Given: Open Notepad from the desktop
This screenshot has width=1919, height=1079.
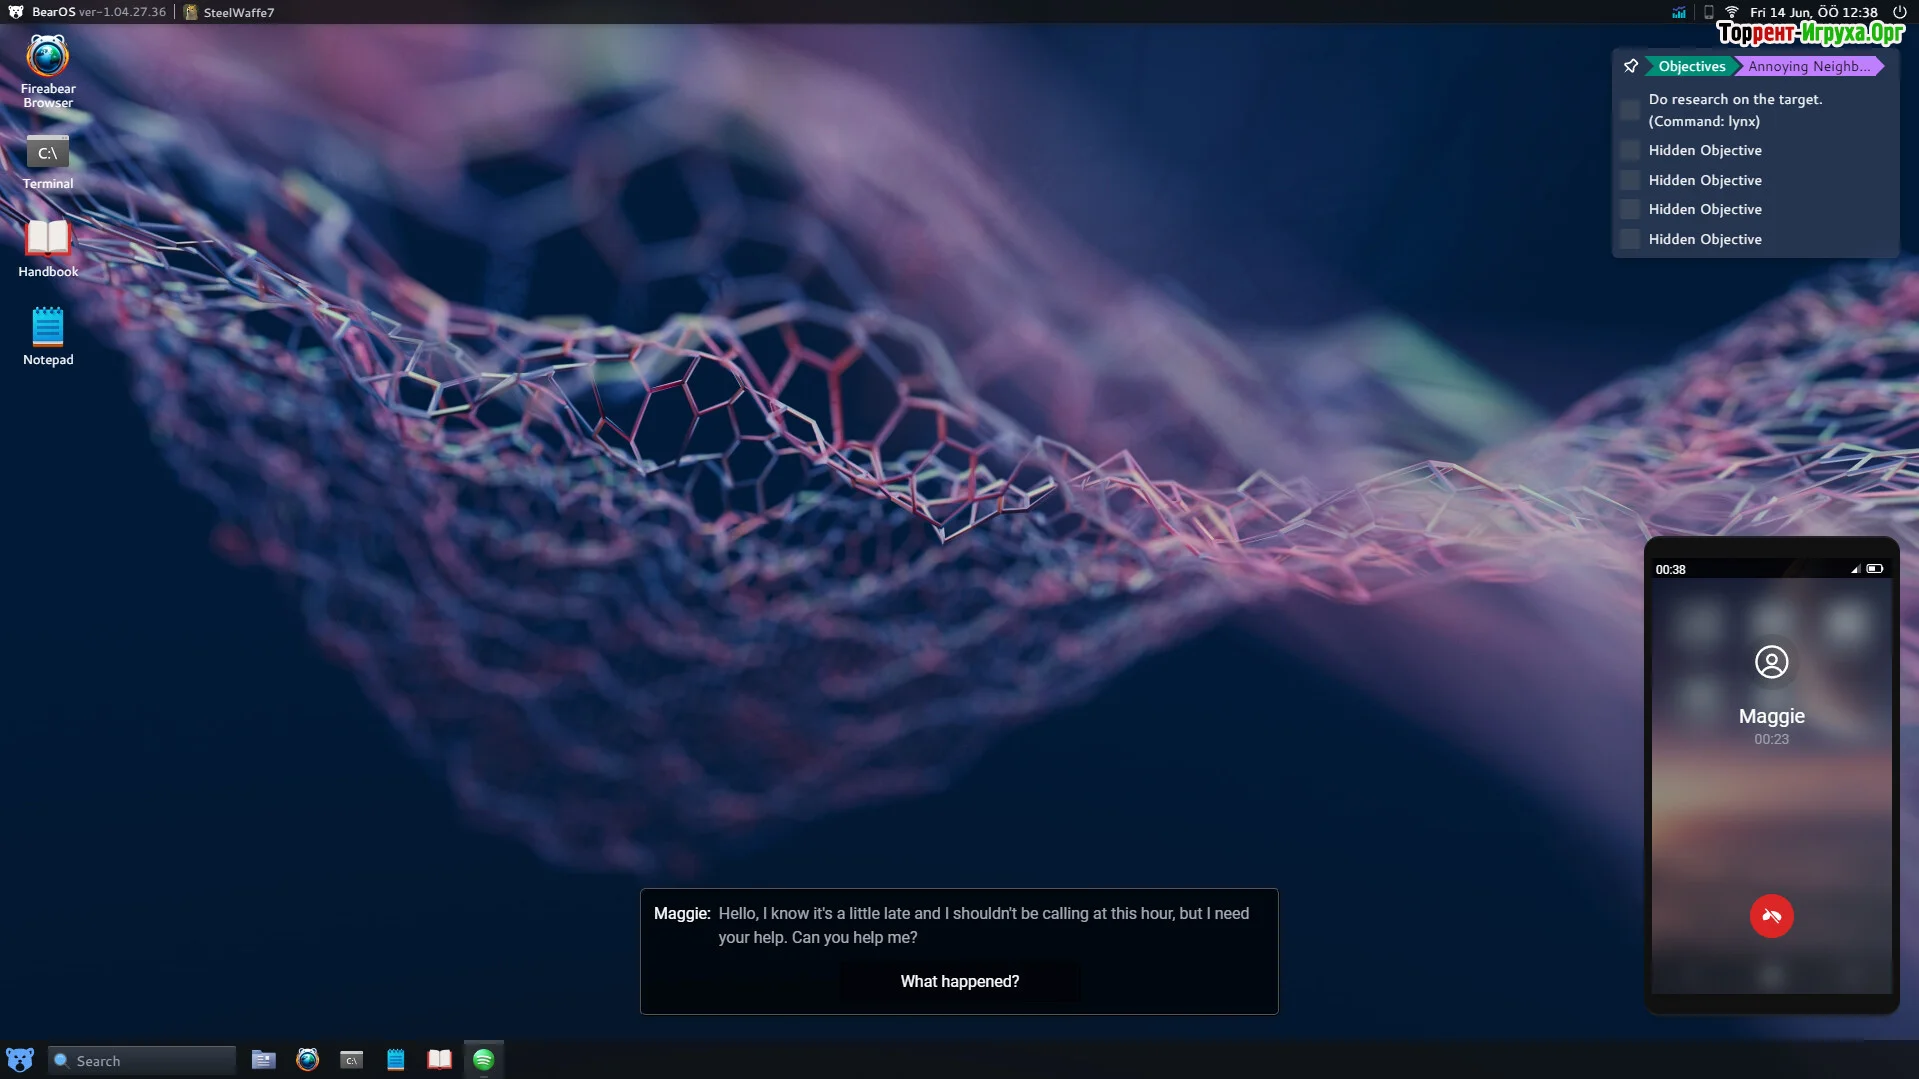Looking at the screenshot, I should coord(48,328).
